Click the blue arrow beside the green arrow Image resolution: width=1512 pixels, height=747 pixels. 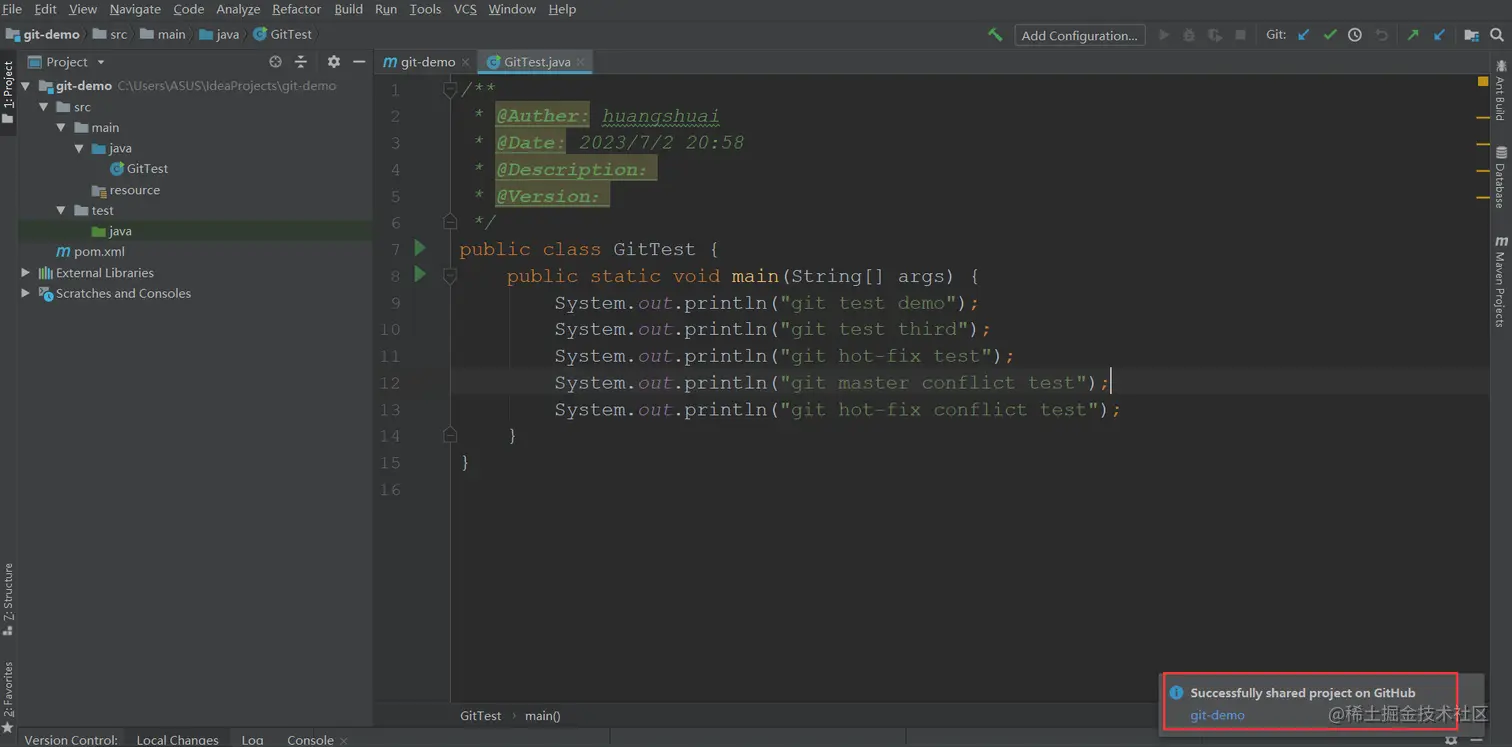(x=1439, y=35)
